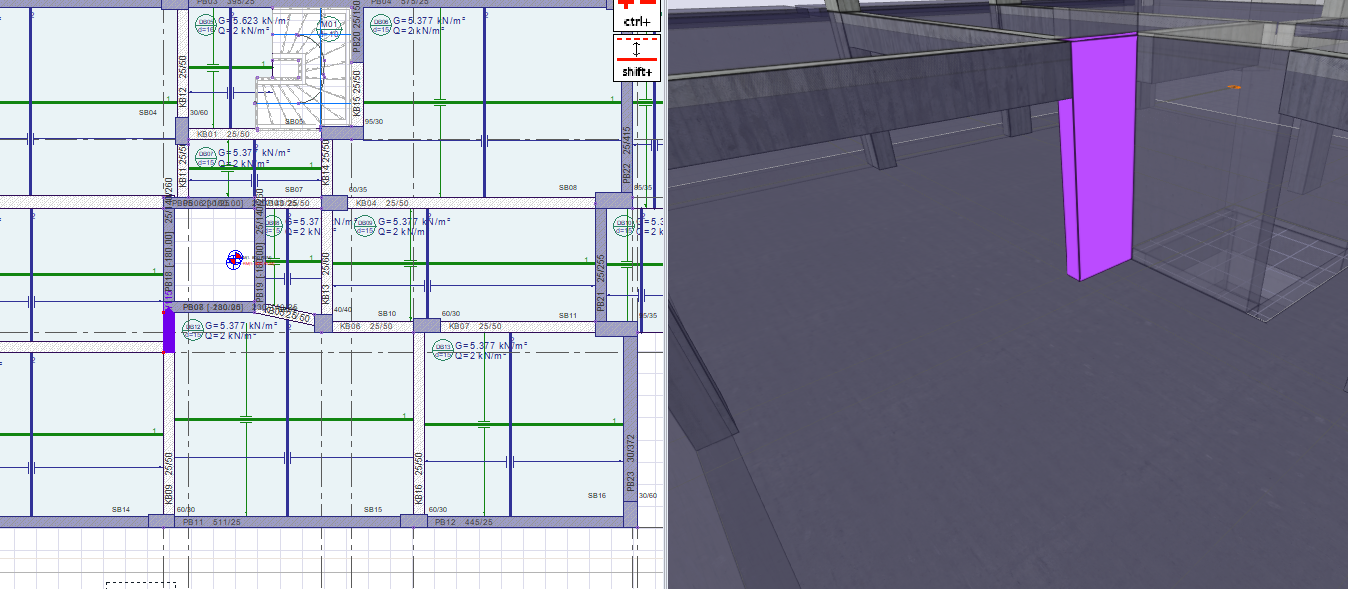This screenshot has height=589, width=1348.
Task: Click the shift+ vertical offset button
Action: coord(636,58)
